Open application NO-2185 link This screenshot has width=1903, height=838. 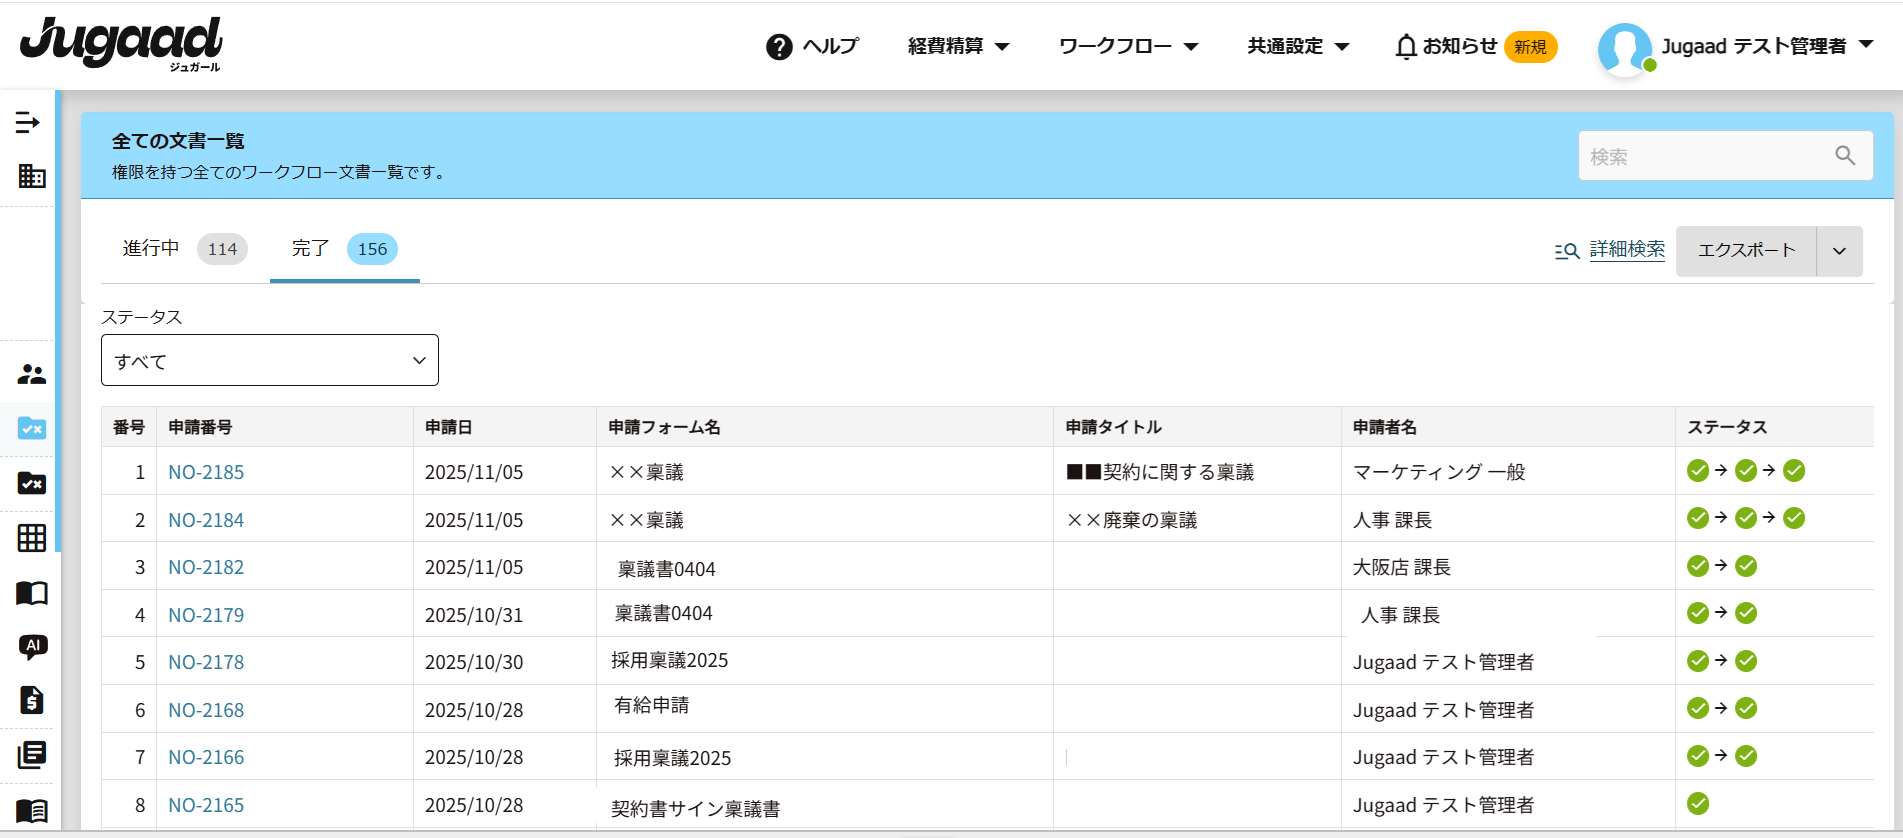point(206,472)
